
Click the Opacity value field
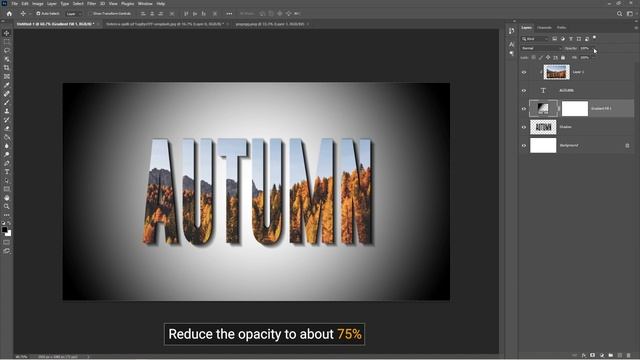point(585,48)
